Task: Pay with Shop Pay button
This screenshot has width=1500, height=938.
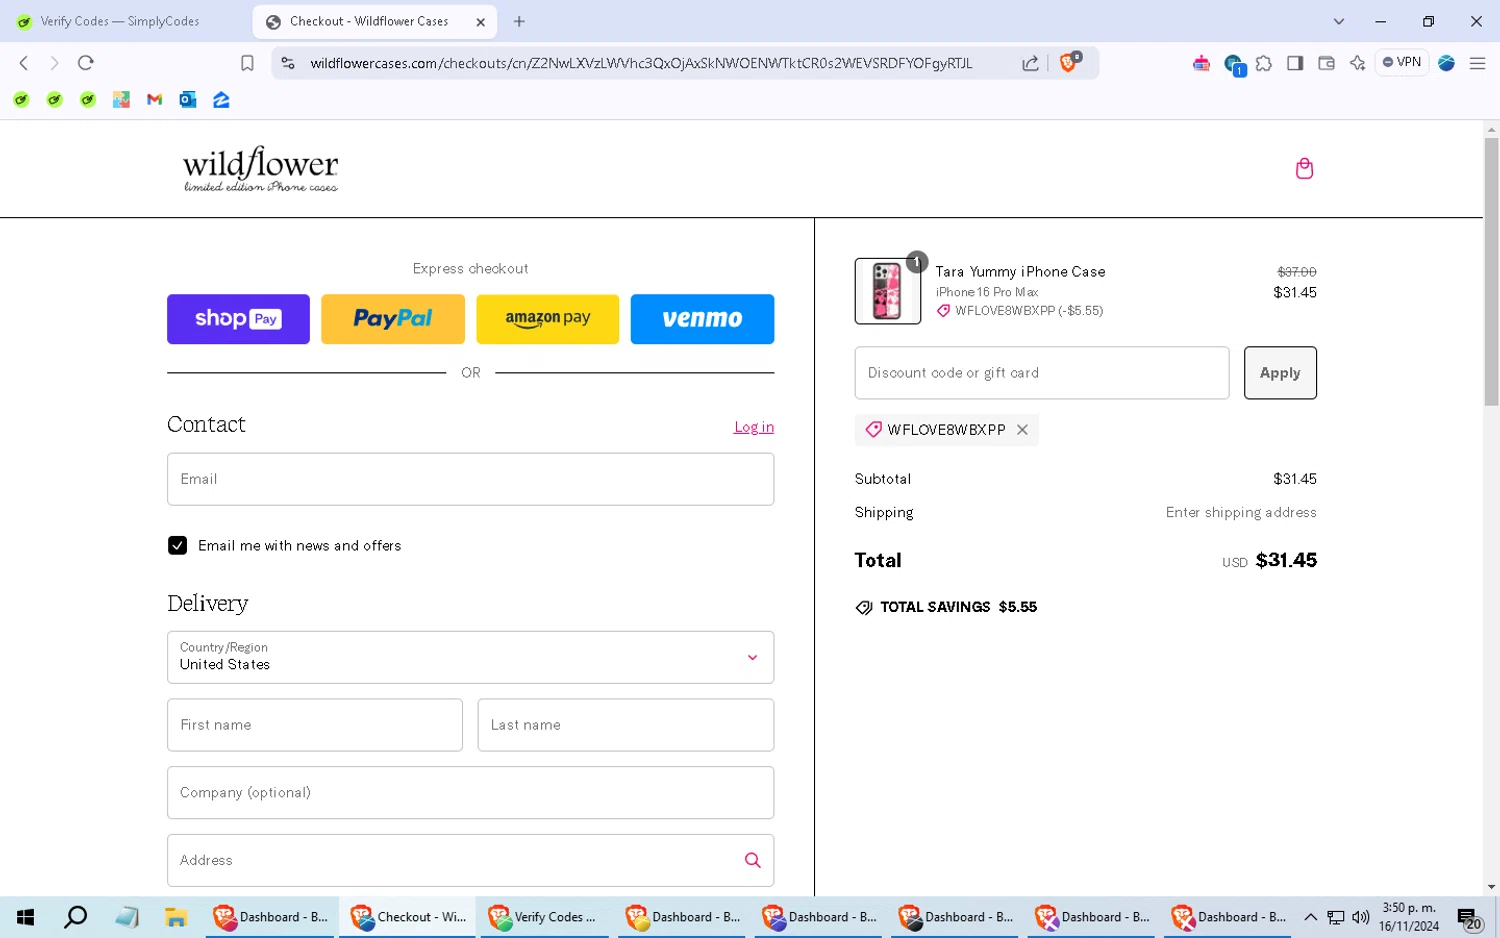Action: (x=238, y=319)
